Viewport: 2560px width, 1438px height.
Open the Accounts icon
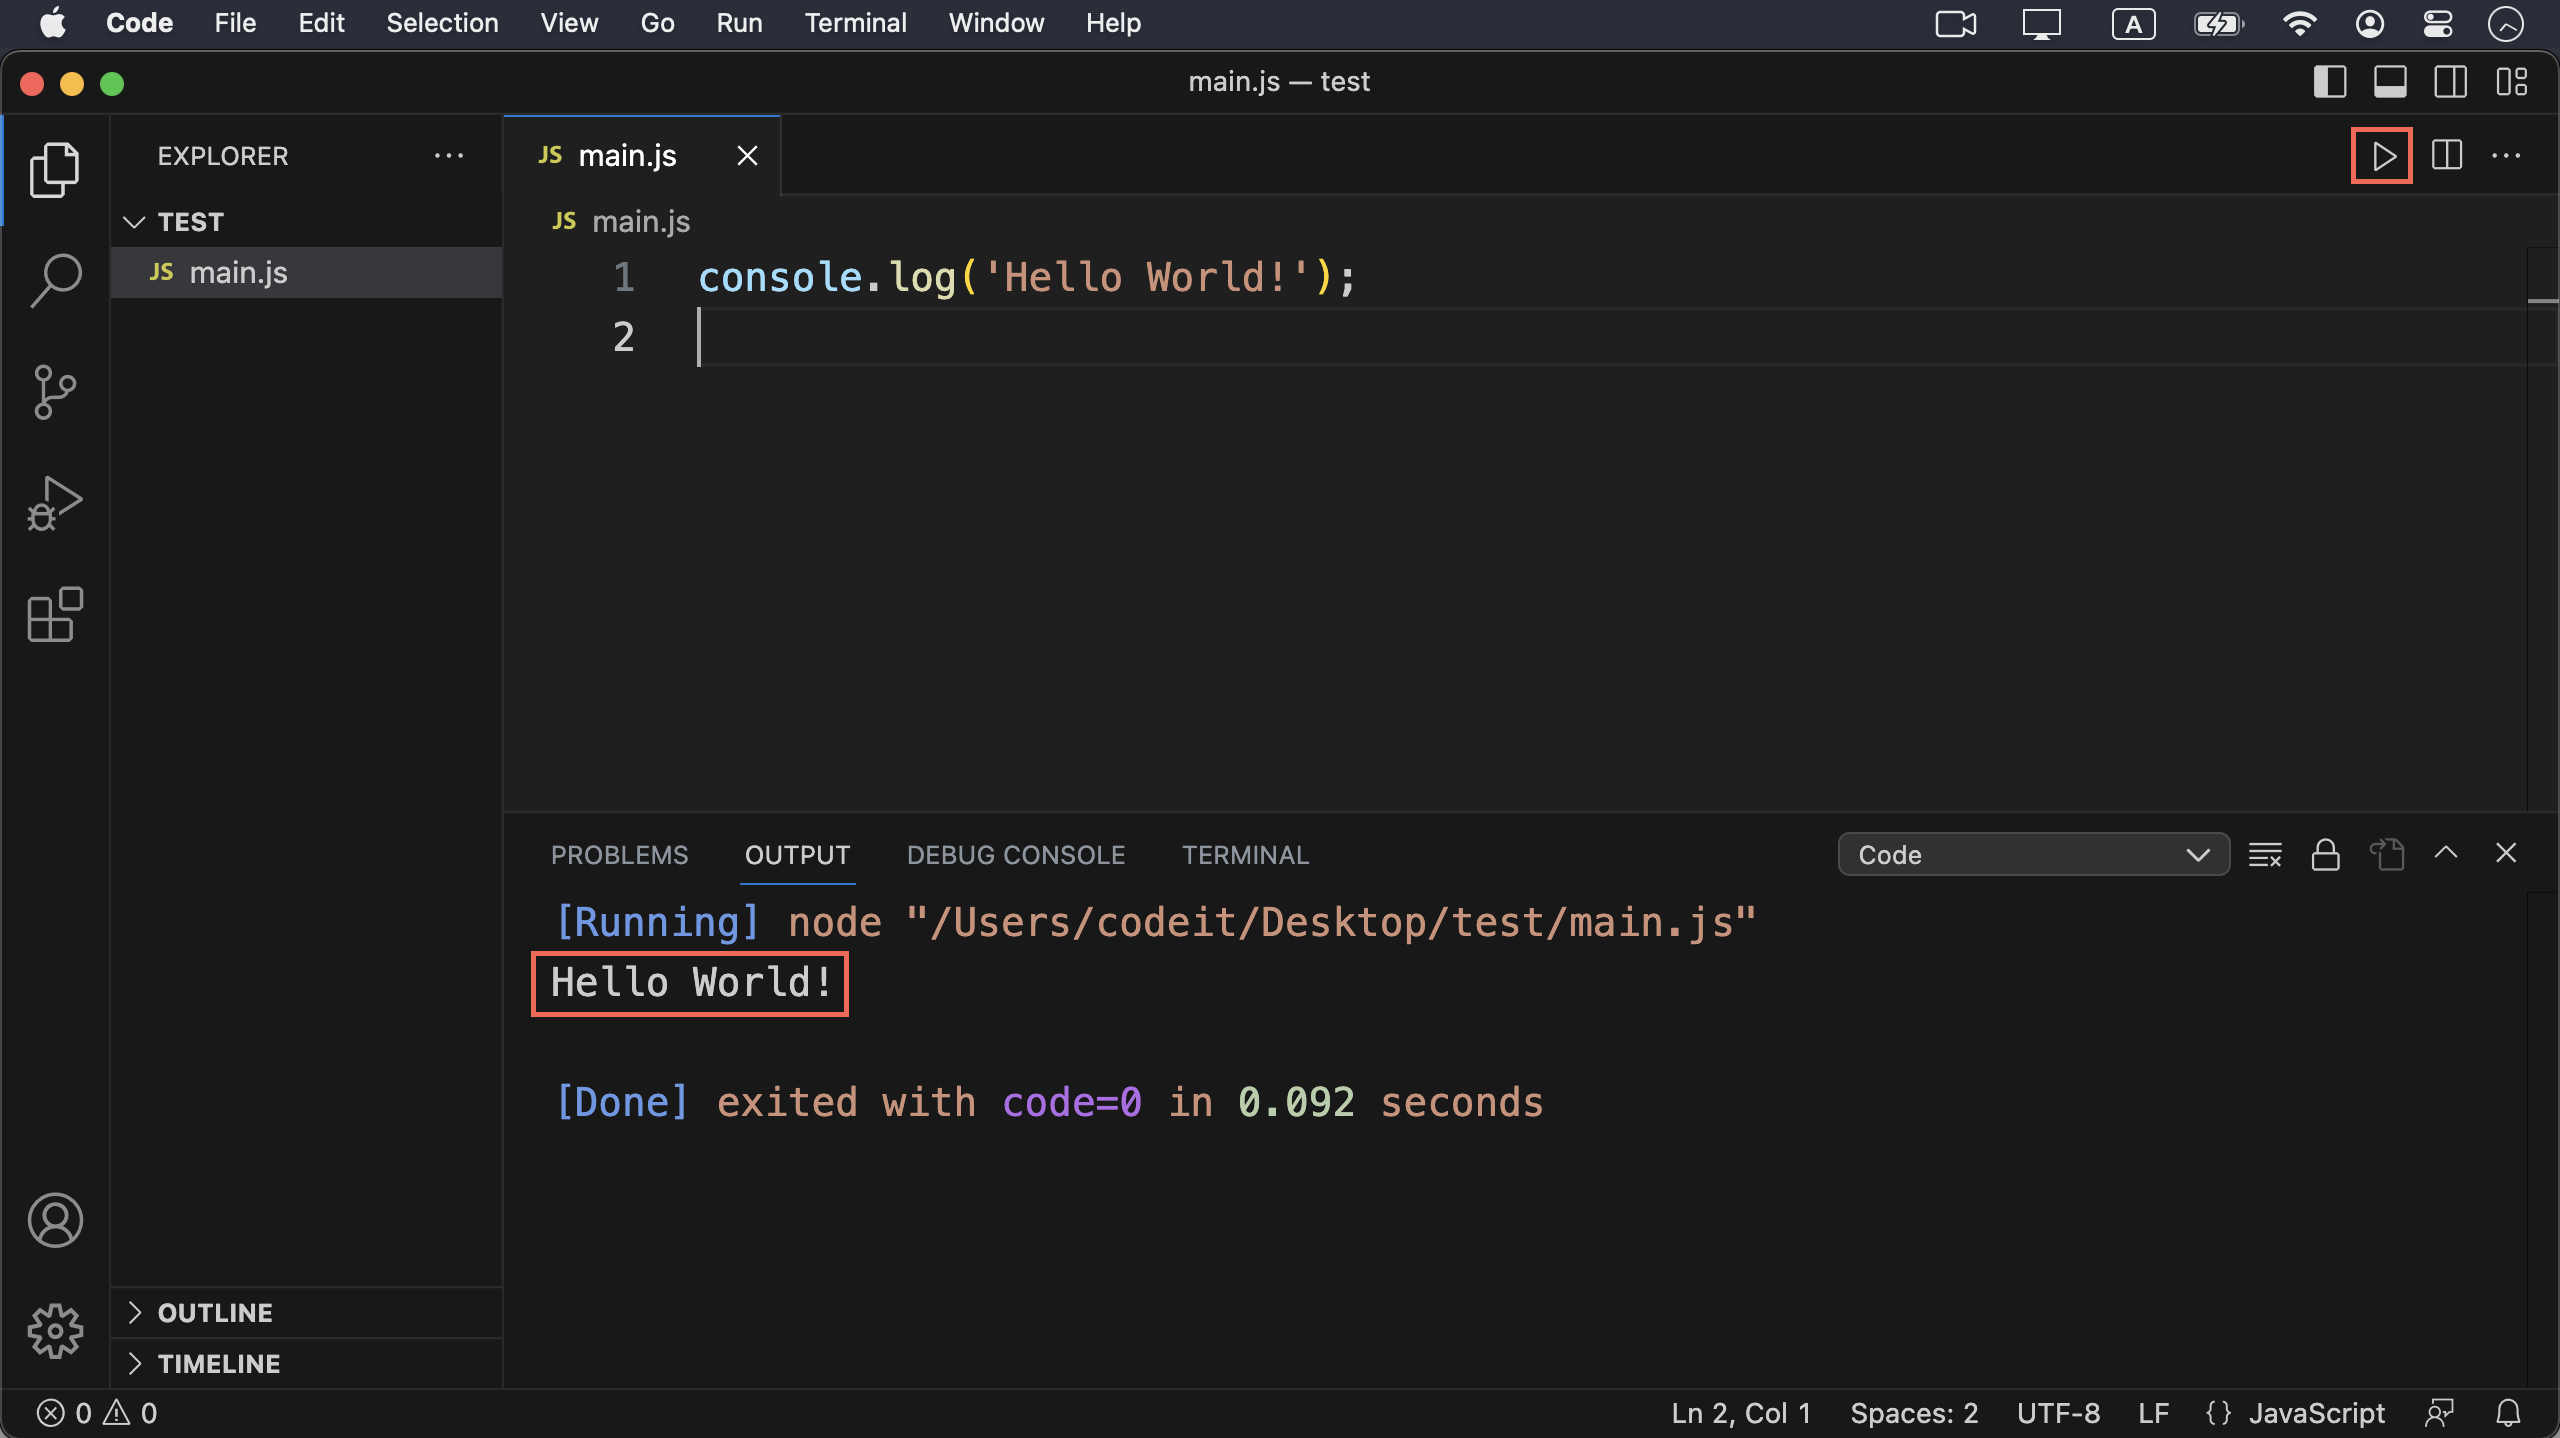tap(55, 1220)
